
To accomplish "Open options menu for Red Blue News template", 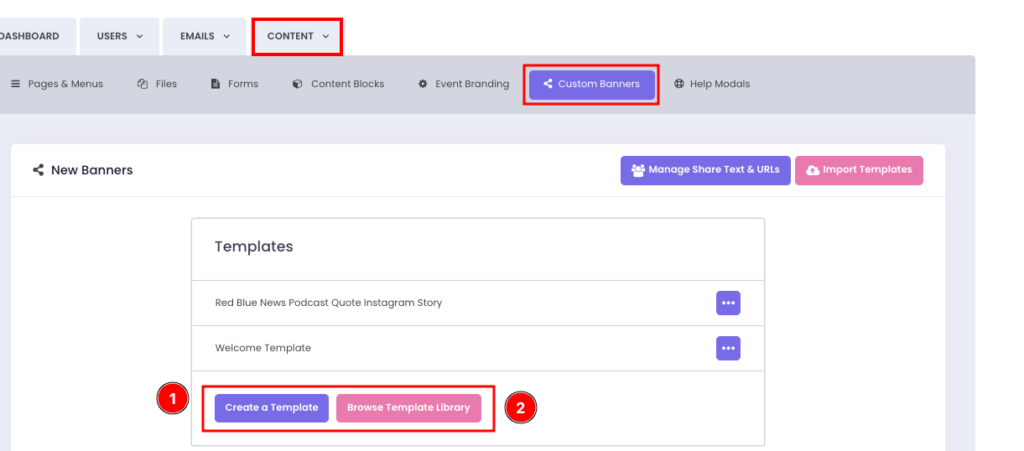I will (728, 303).
